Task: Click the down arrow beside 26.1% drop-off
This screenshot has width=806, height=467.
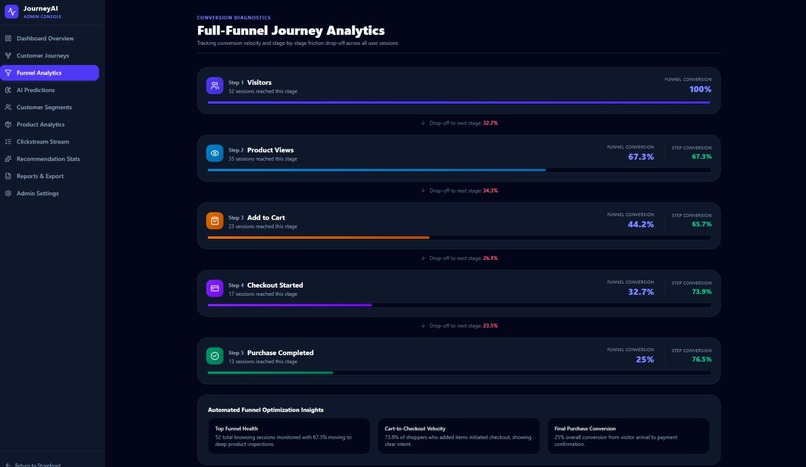Action: (423, 258)
